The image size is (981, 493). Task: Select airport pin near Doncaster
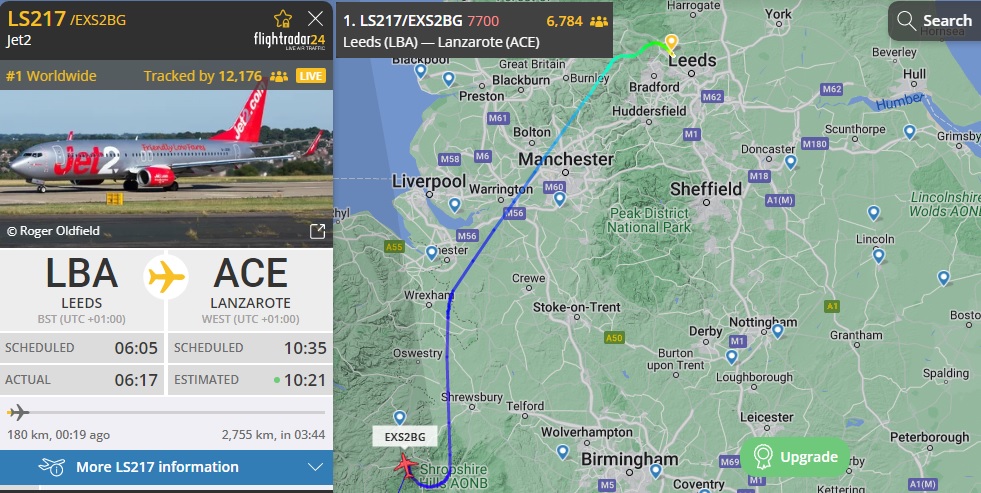coord(791,162)
